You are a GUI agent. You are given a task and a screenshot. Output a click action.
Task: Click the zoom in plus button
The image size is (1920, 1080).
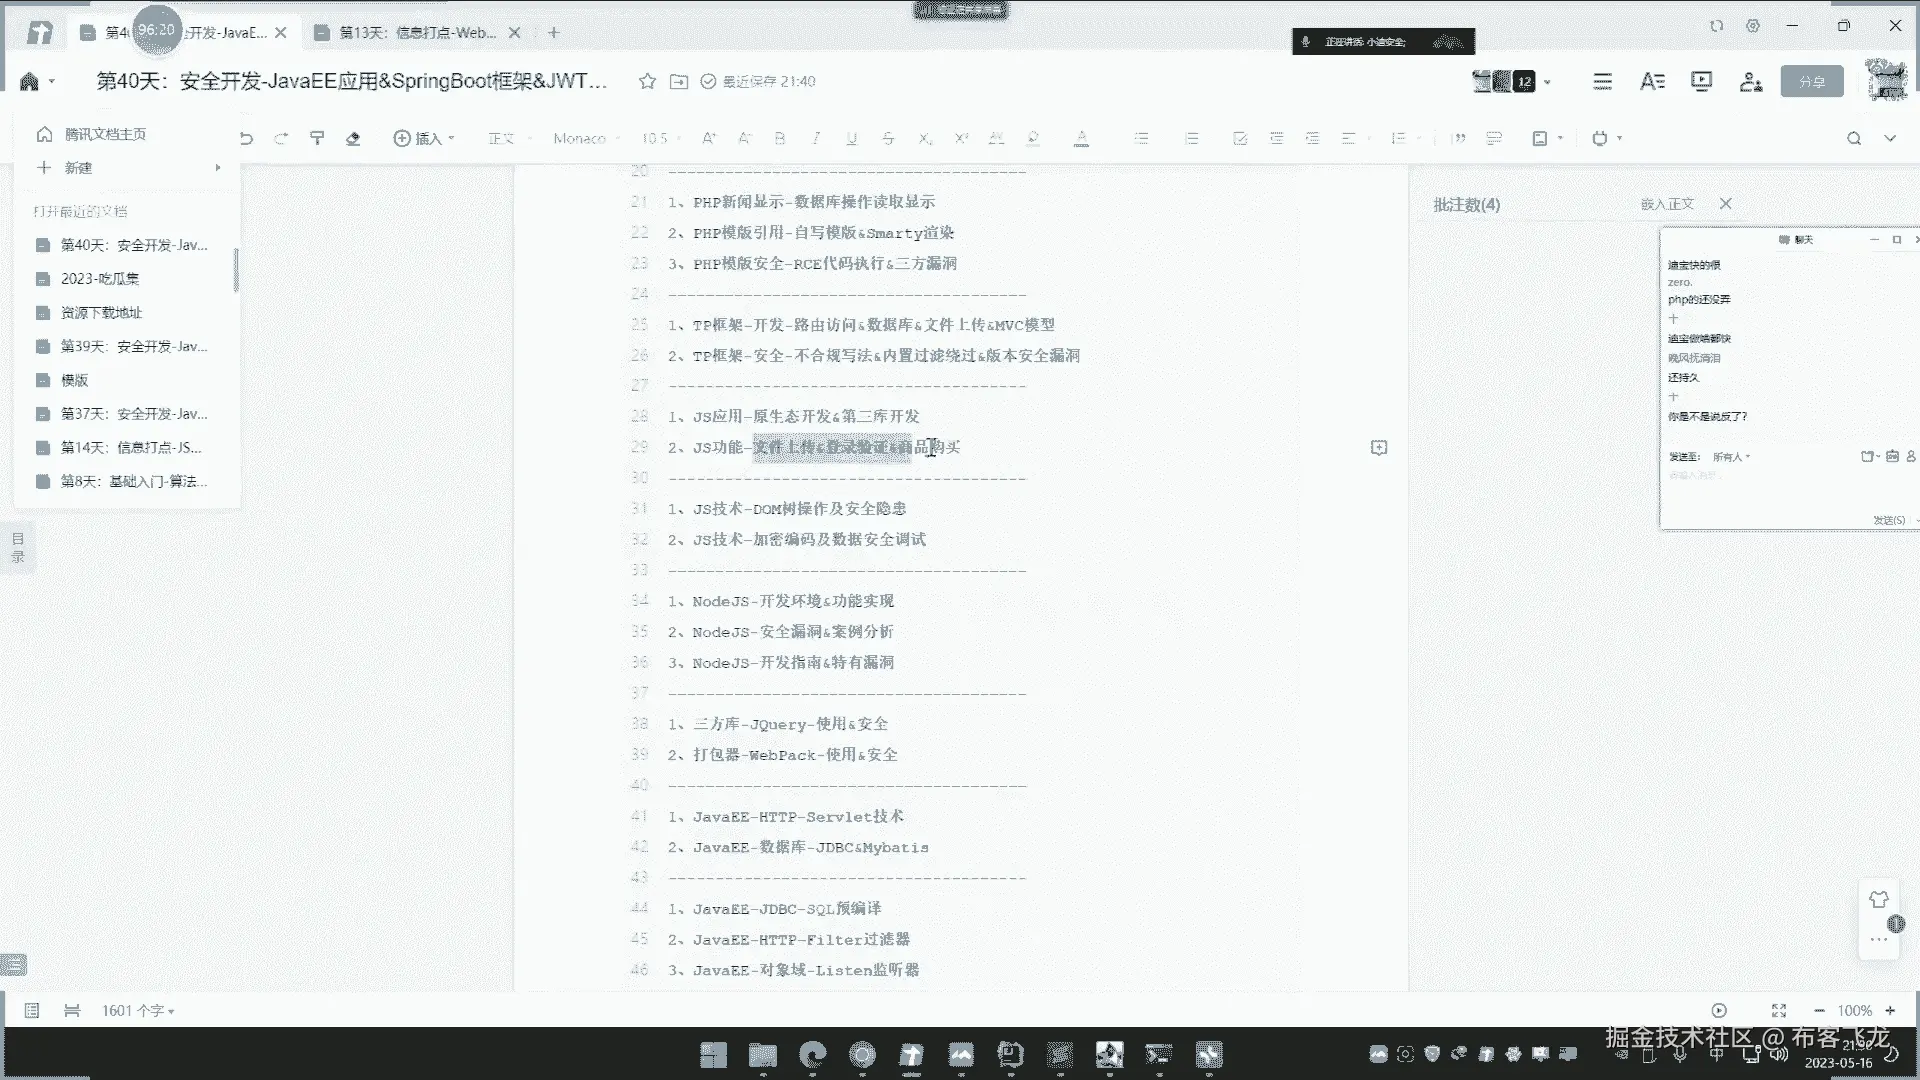[1890, 1011]
